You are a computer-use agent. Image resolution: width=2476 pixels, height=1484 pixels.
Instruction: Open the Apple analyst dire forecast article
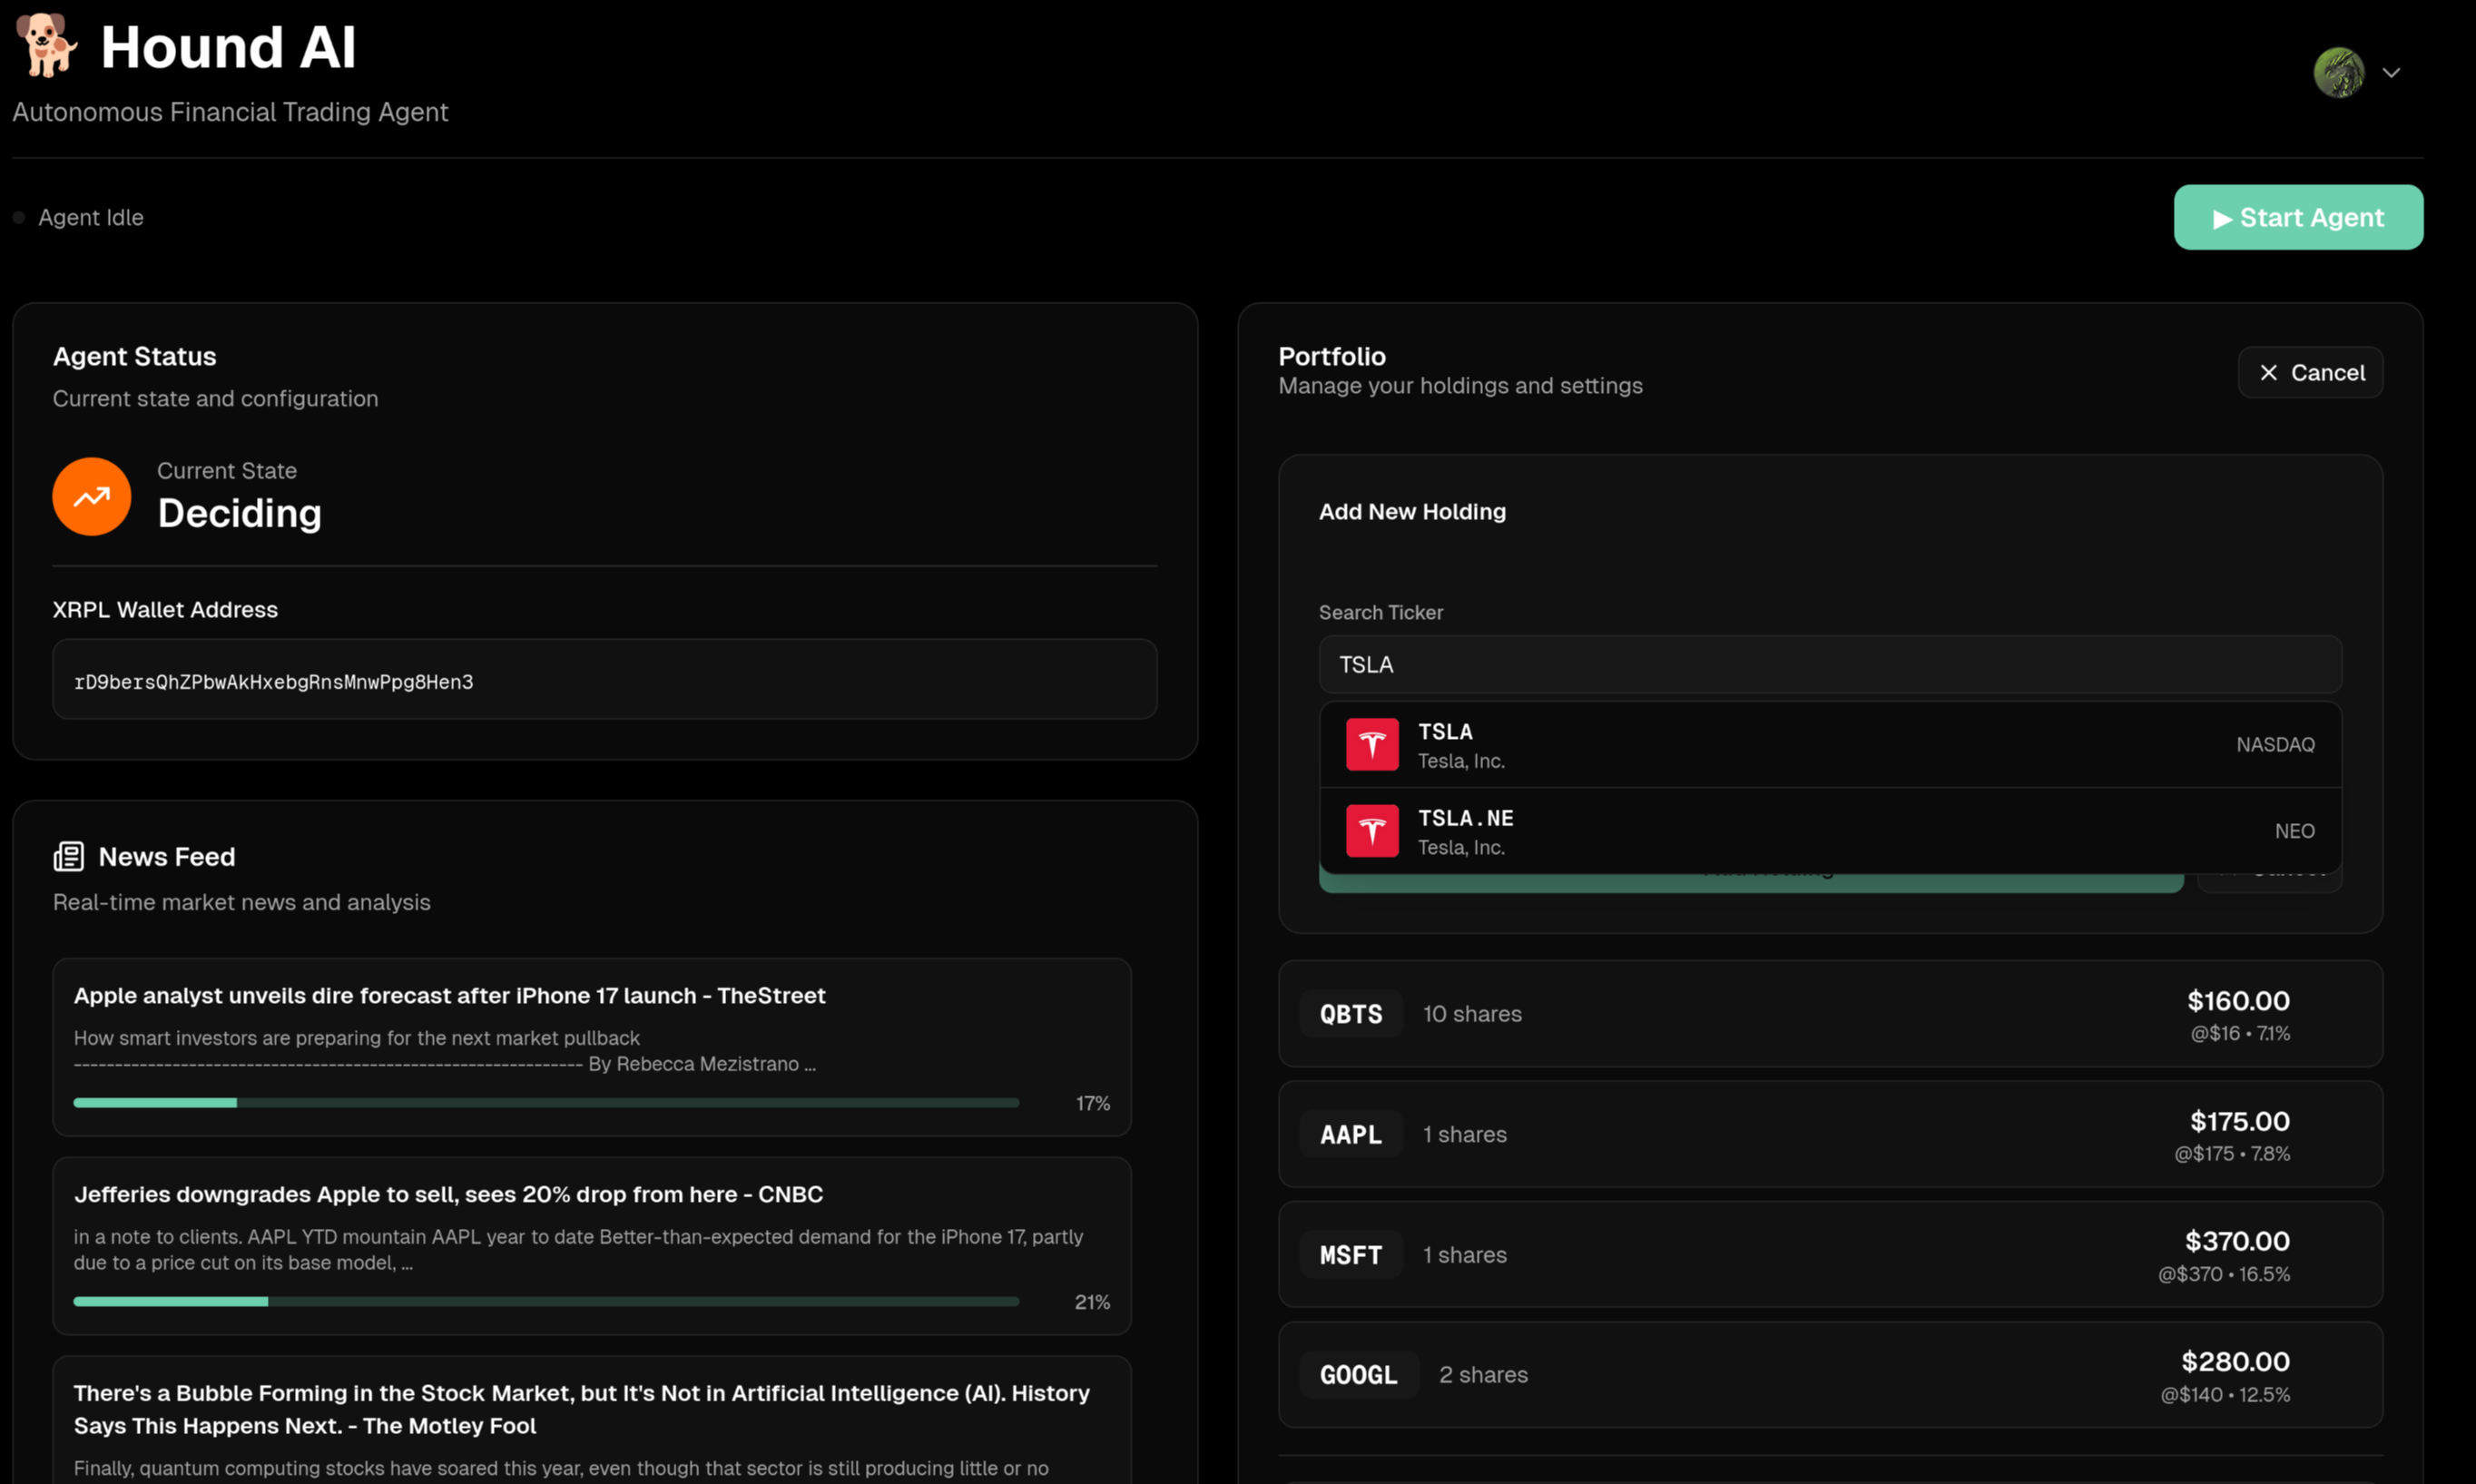click(449, 996)
